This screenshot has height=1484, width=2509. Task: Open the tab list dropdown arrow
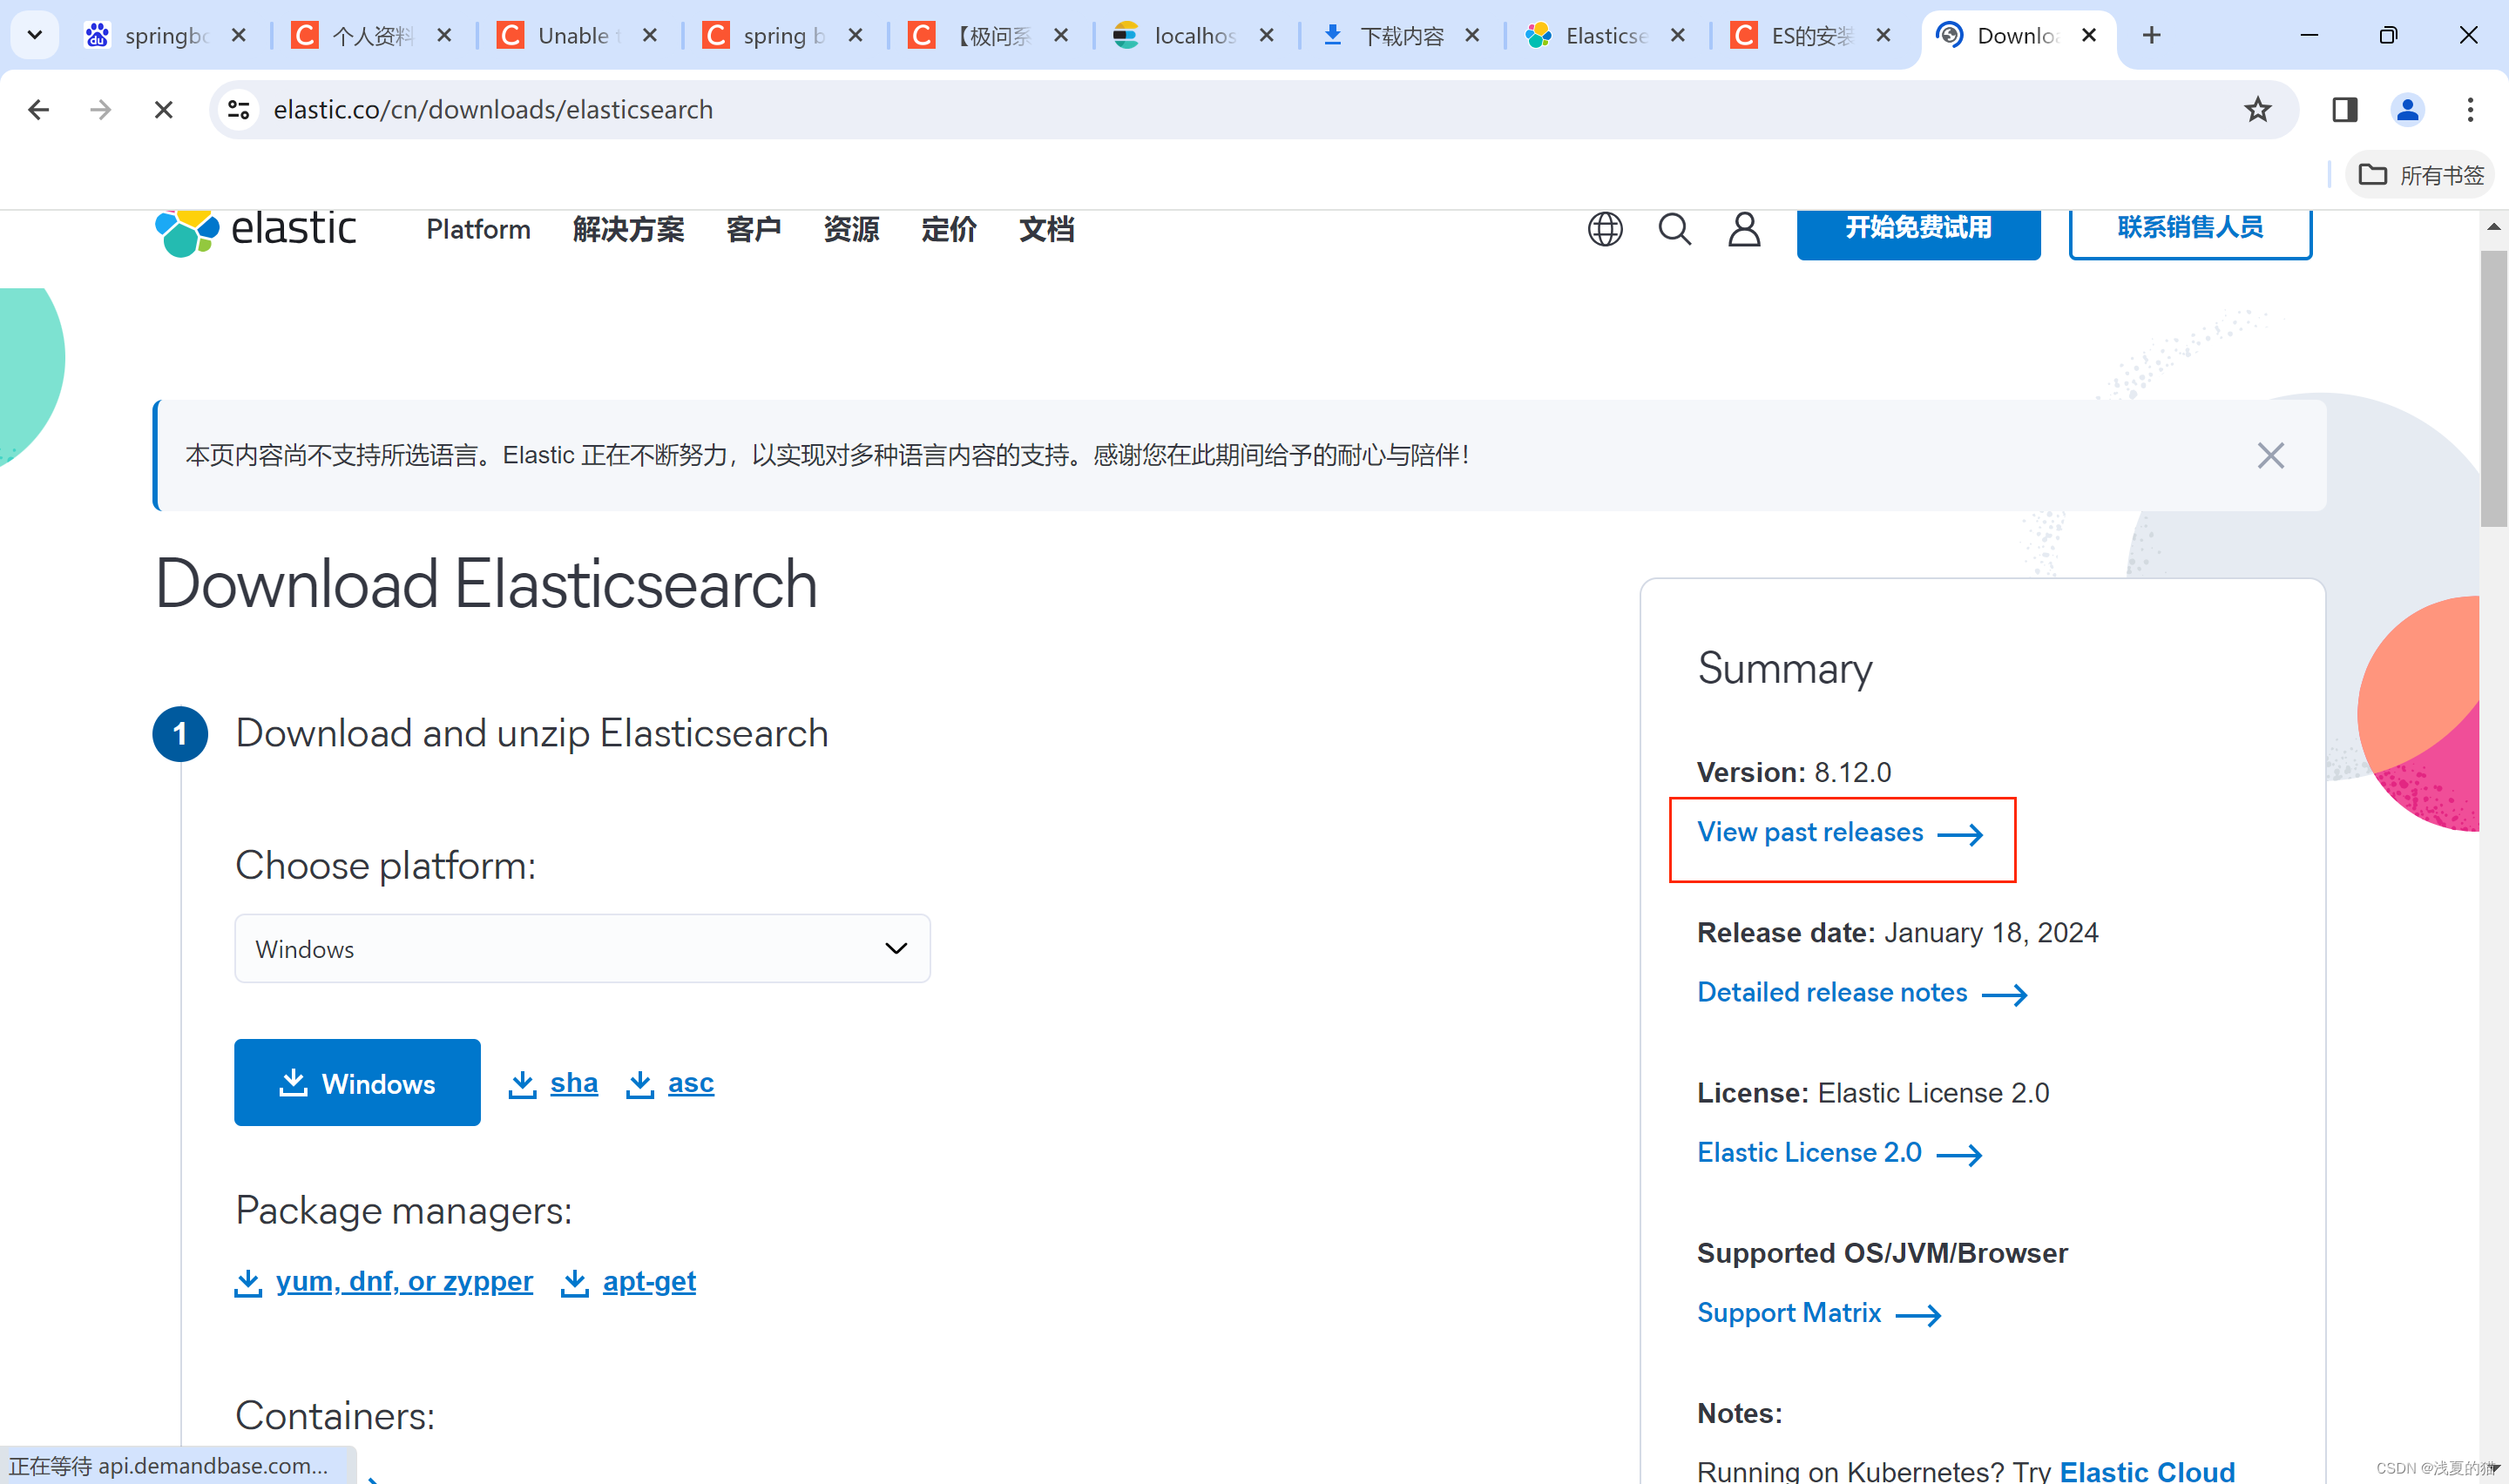pos(34,35)
